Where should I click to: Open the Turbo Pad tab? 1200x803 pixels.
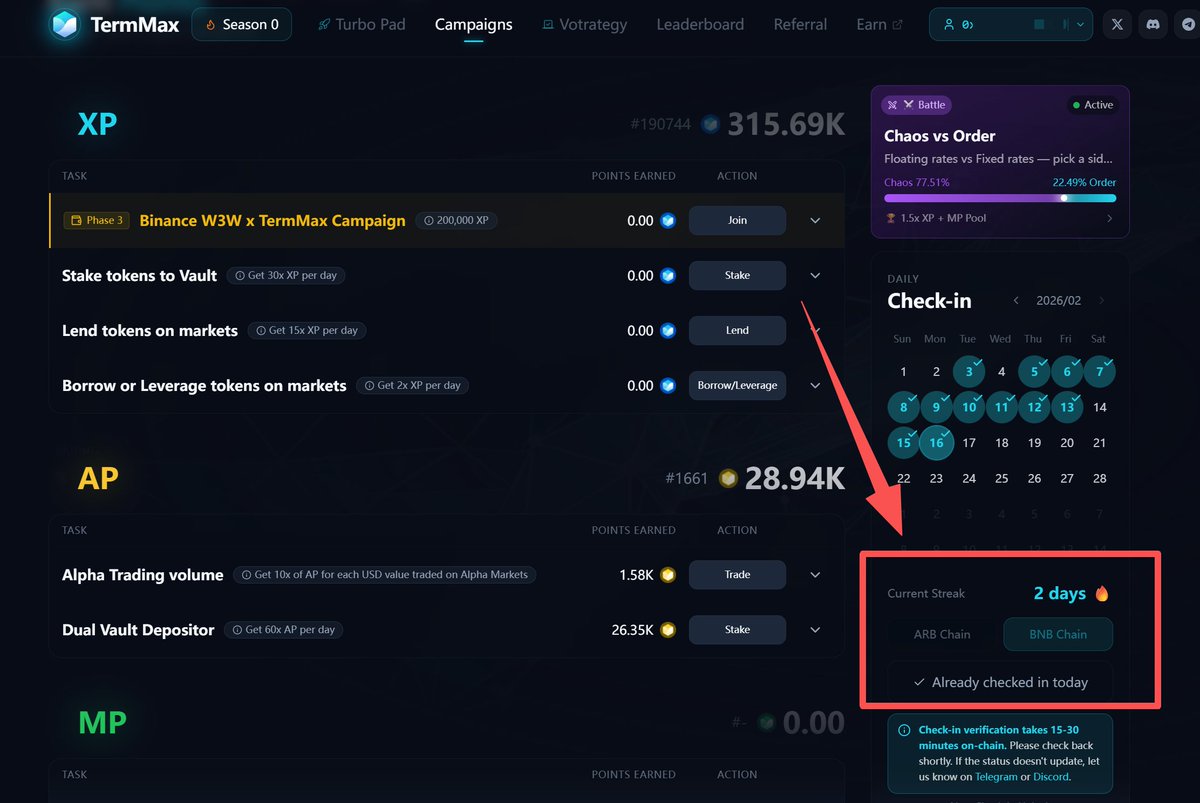coord(362,24)
